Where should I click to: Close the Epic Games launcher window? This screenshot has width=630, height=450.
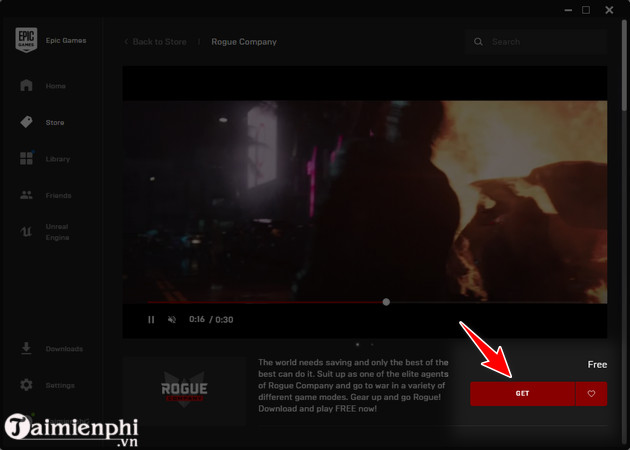[x=609, y=10]
